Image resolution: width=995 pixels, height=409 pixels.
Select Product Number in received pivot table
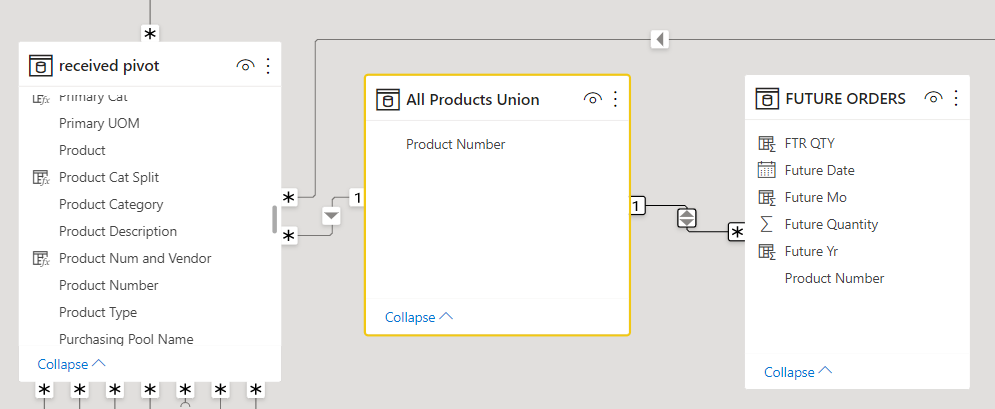[109, 285]
